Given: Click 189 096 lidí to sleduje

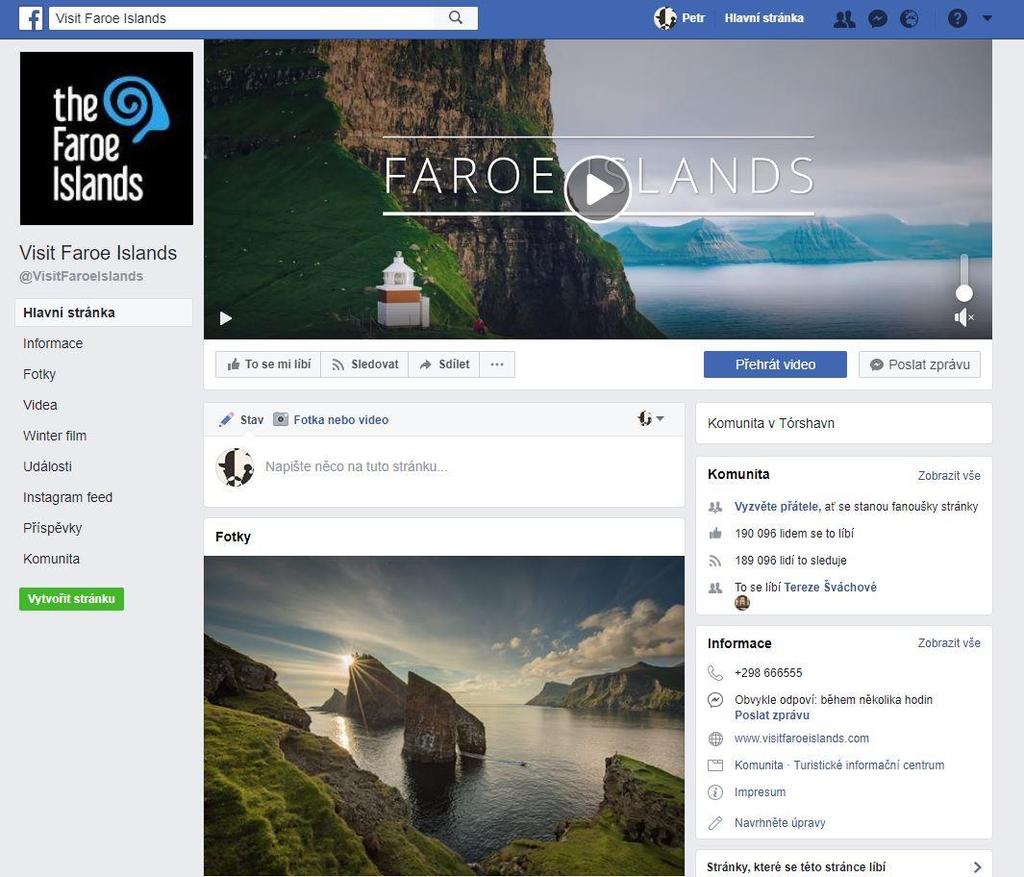Looking at the screenshot, I should point(790,560).
